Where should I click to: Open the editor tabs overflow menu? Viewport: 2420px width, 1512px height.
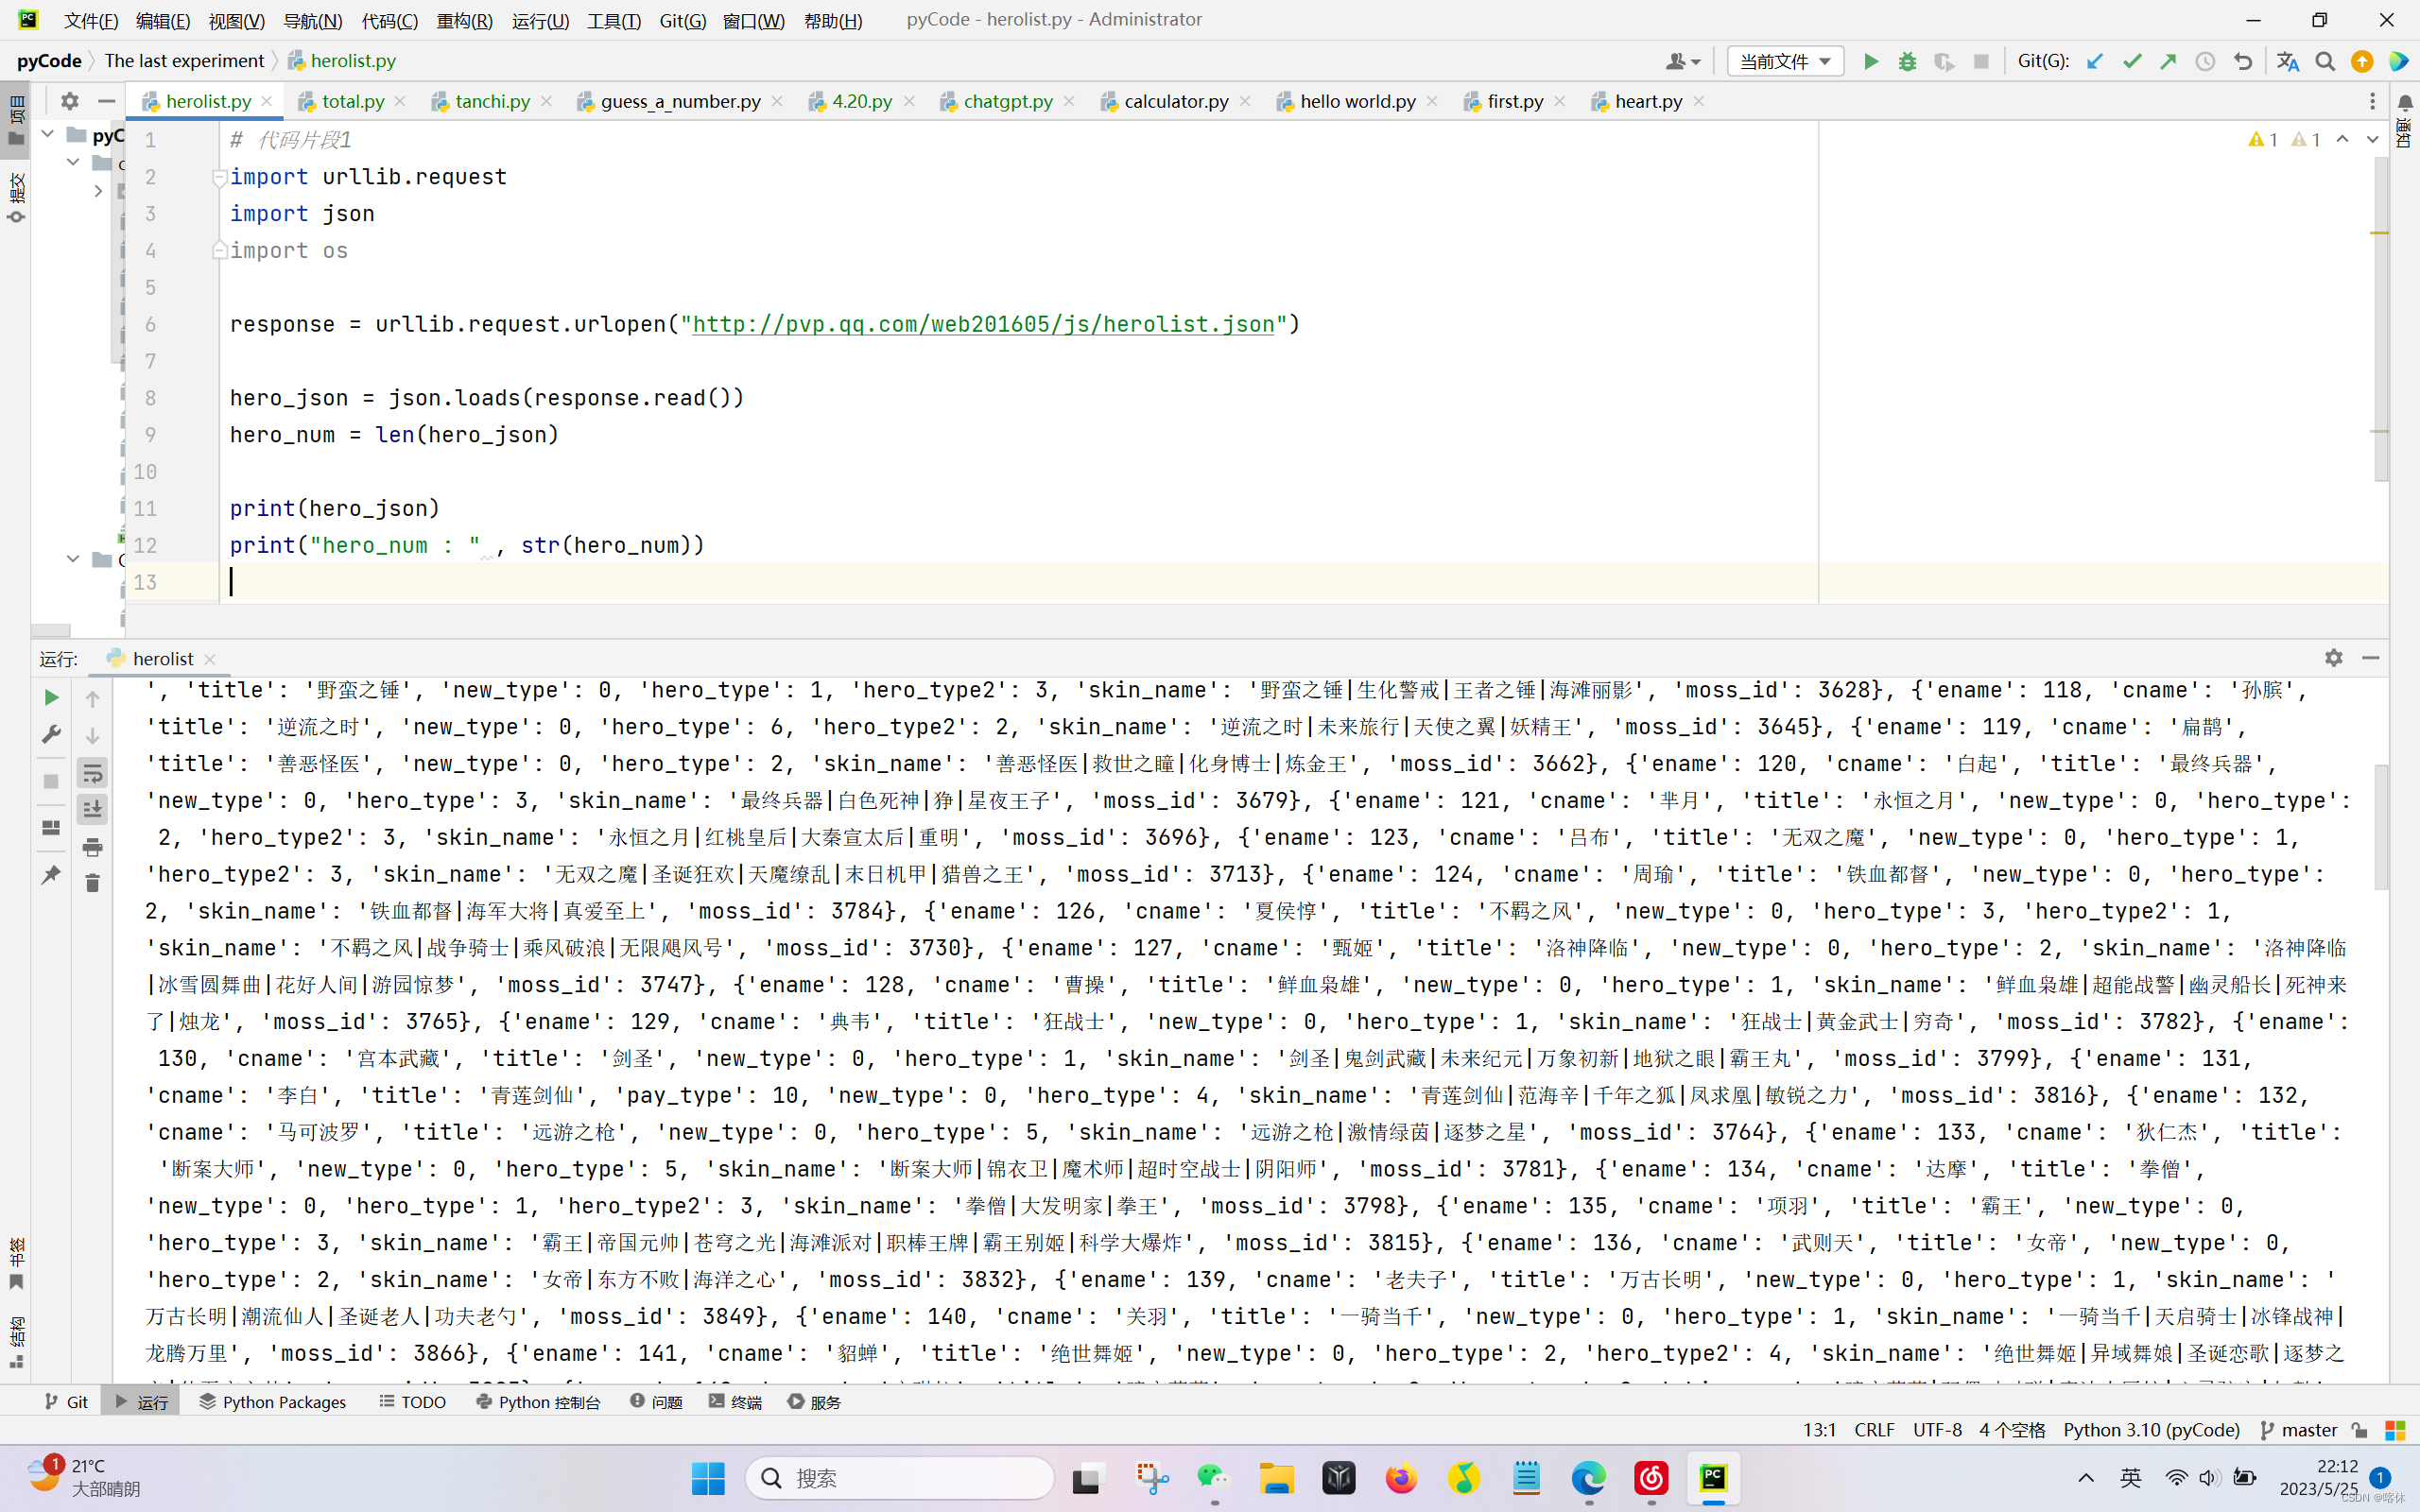click(x=2372, y=101)
